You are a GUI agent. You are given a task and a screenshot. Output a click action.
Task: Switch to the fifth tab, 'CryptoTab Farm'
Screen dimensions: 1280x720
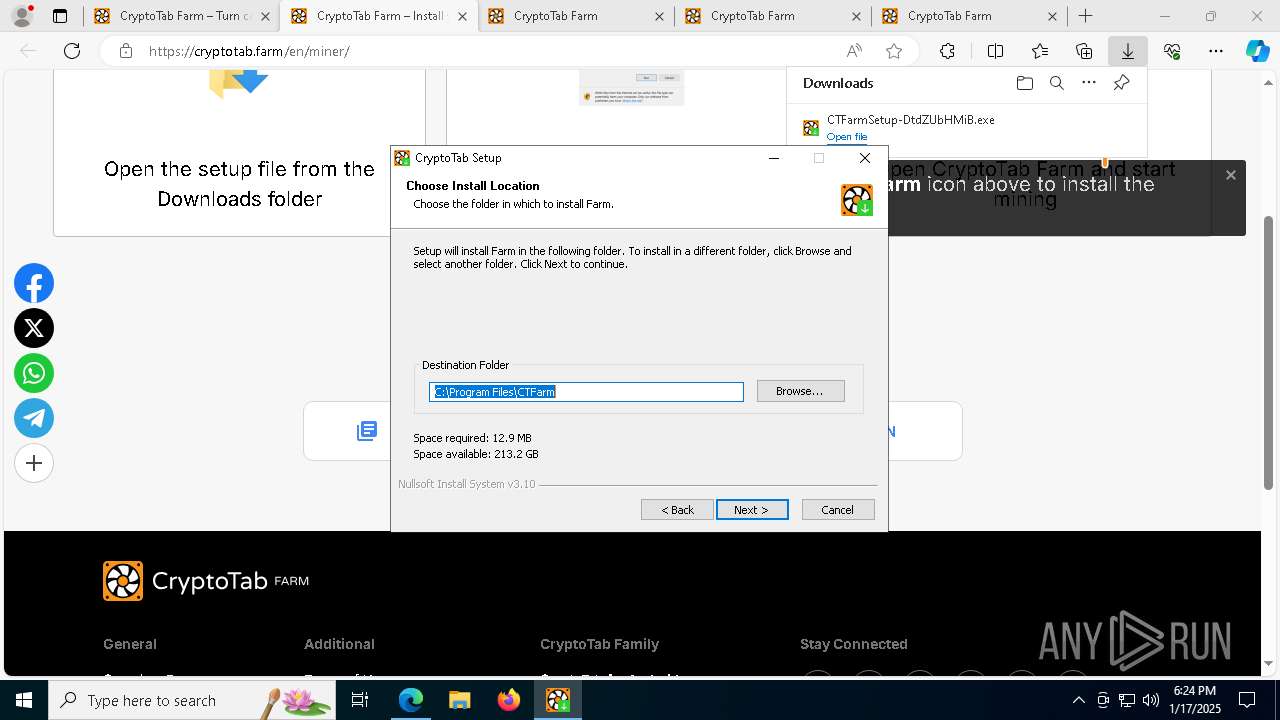[969, 16]
